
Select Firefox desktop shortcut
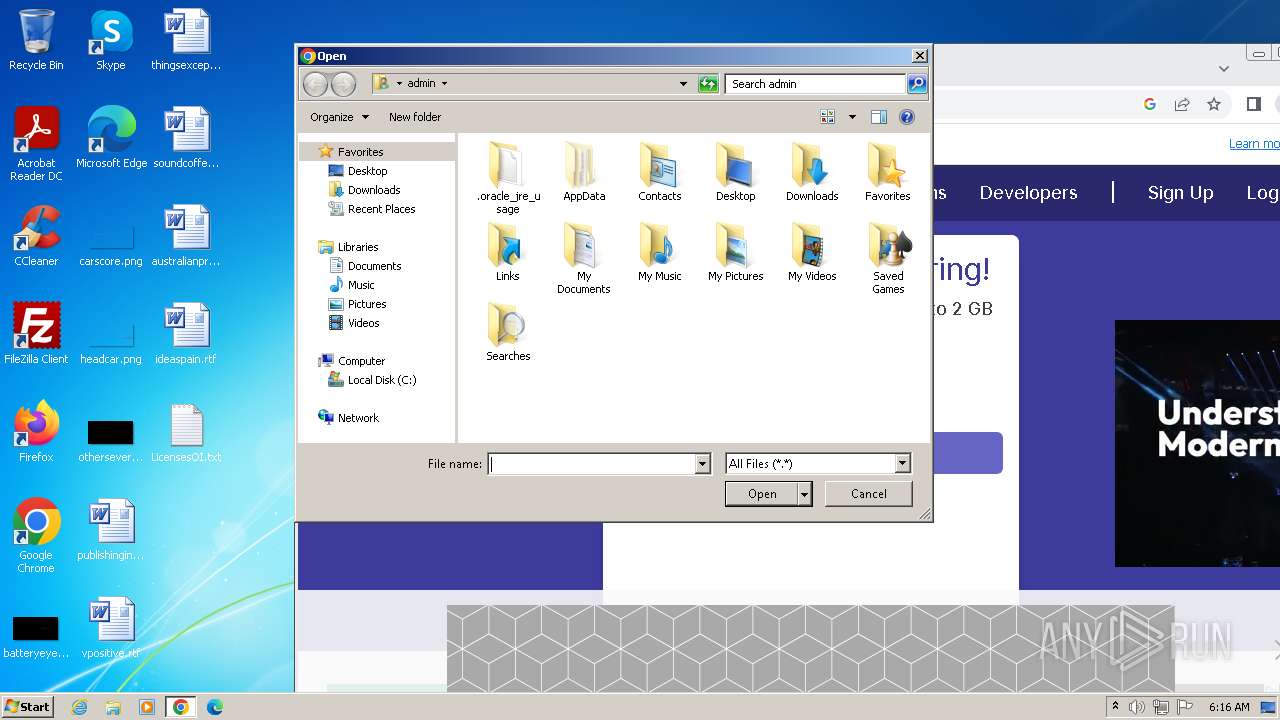36,432
